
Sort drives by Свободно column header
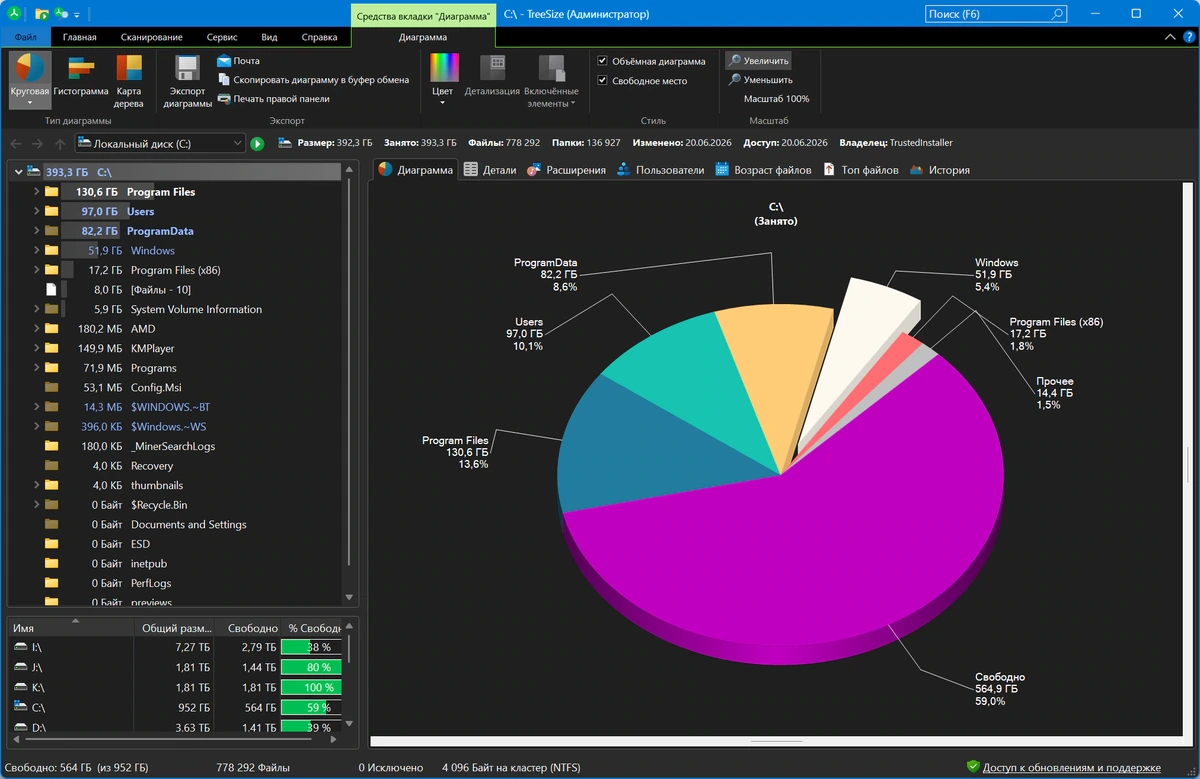249,628
